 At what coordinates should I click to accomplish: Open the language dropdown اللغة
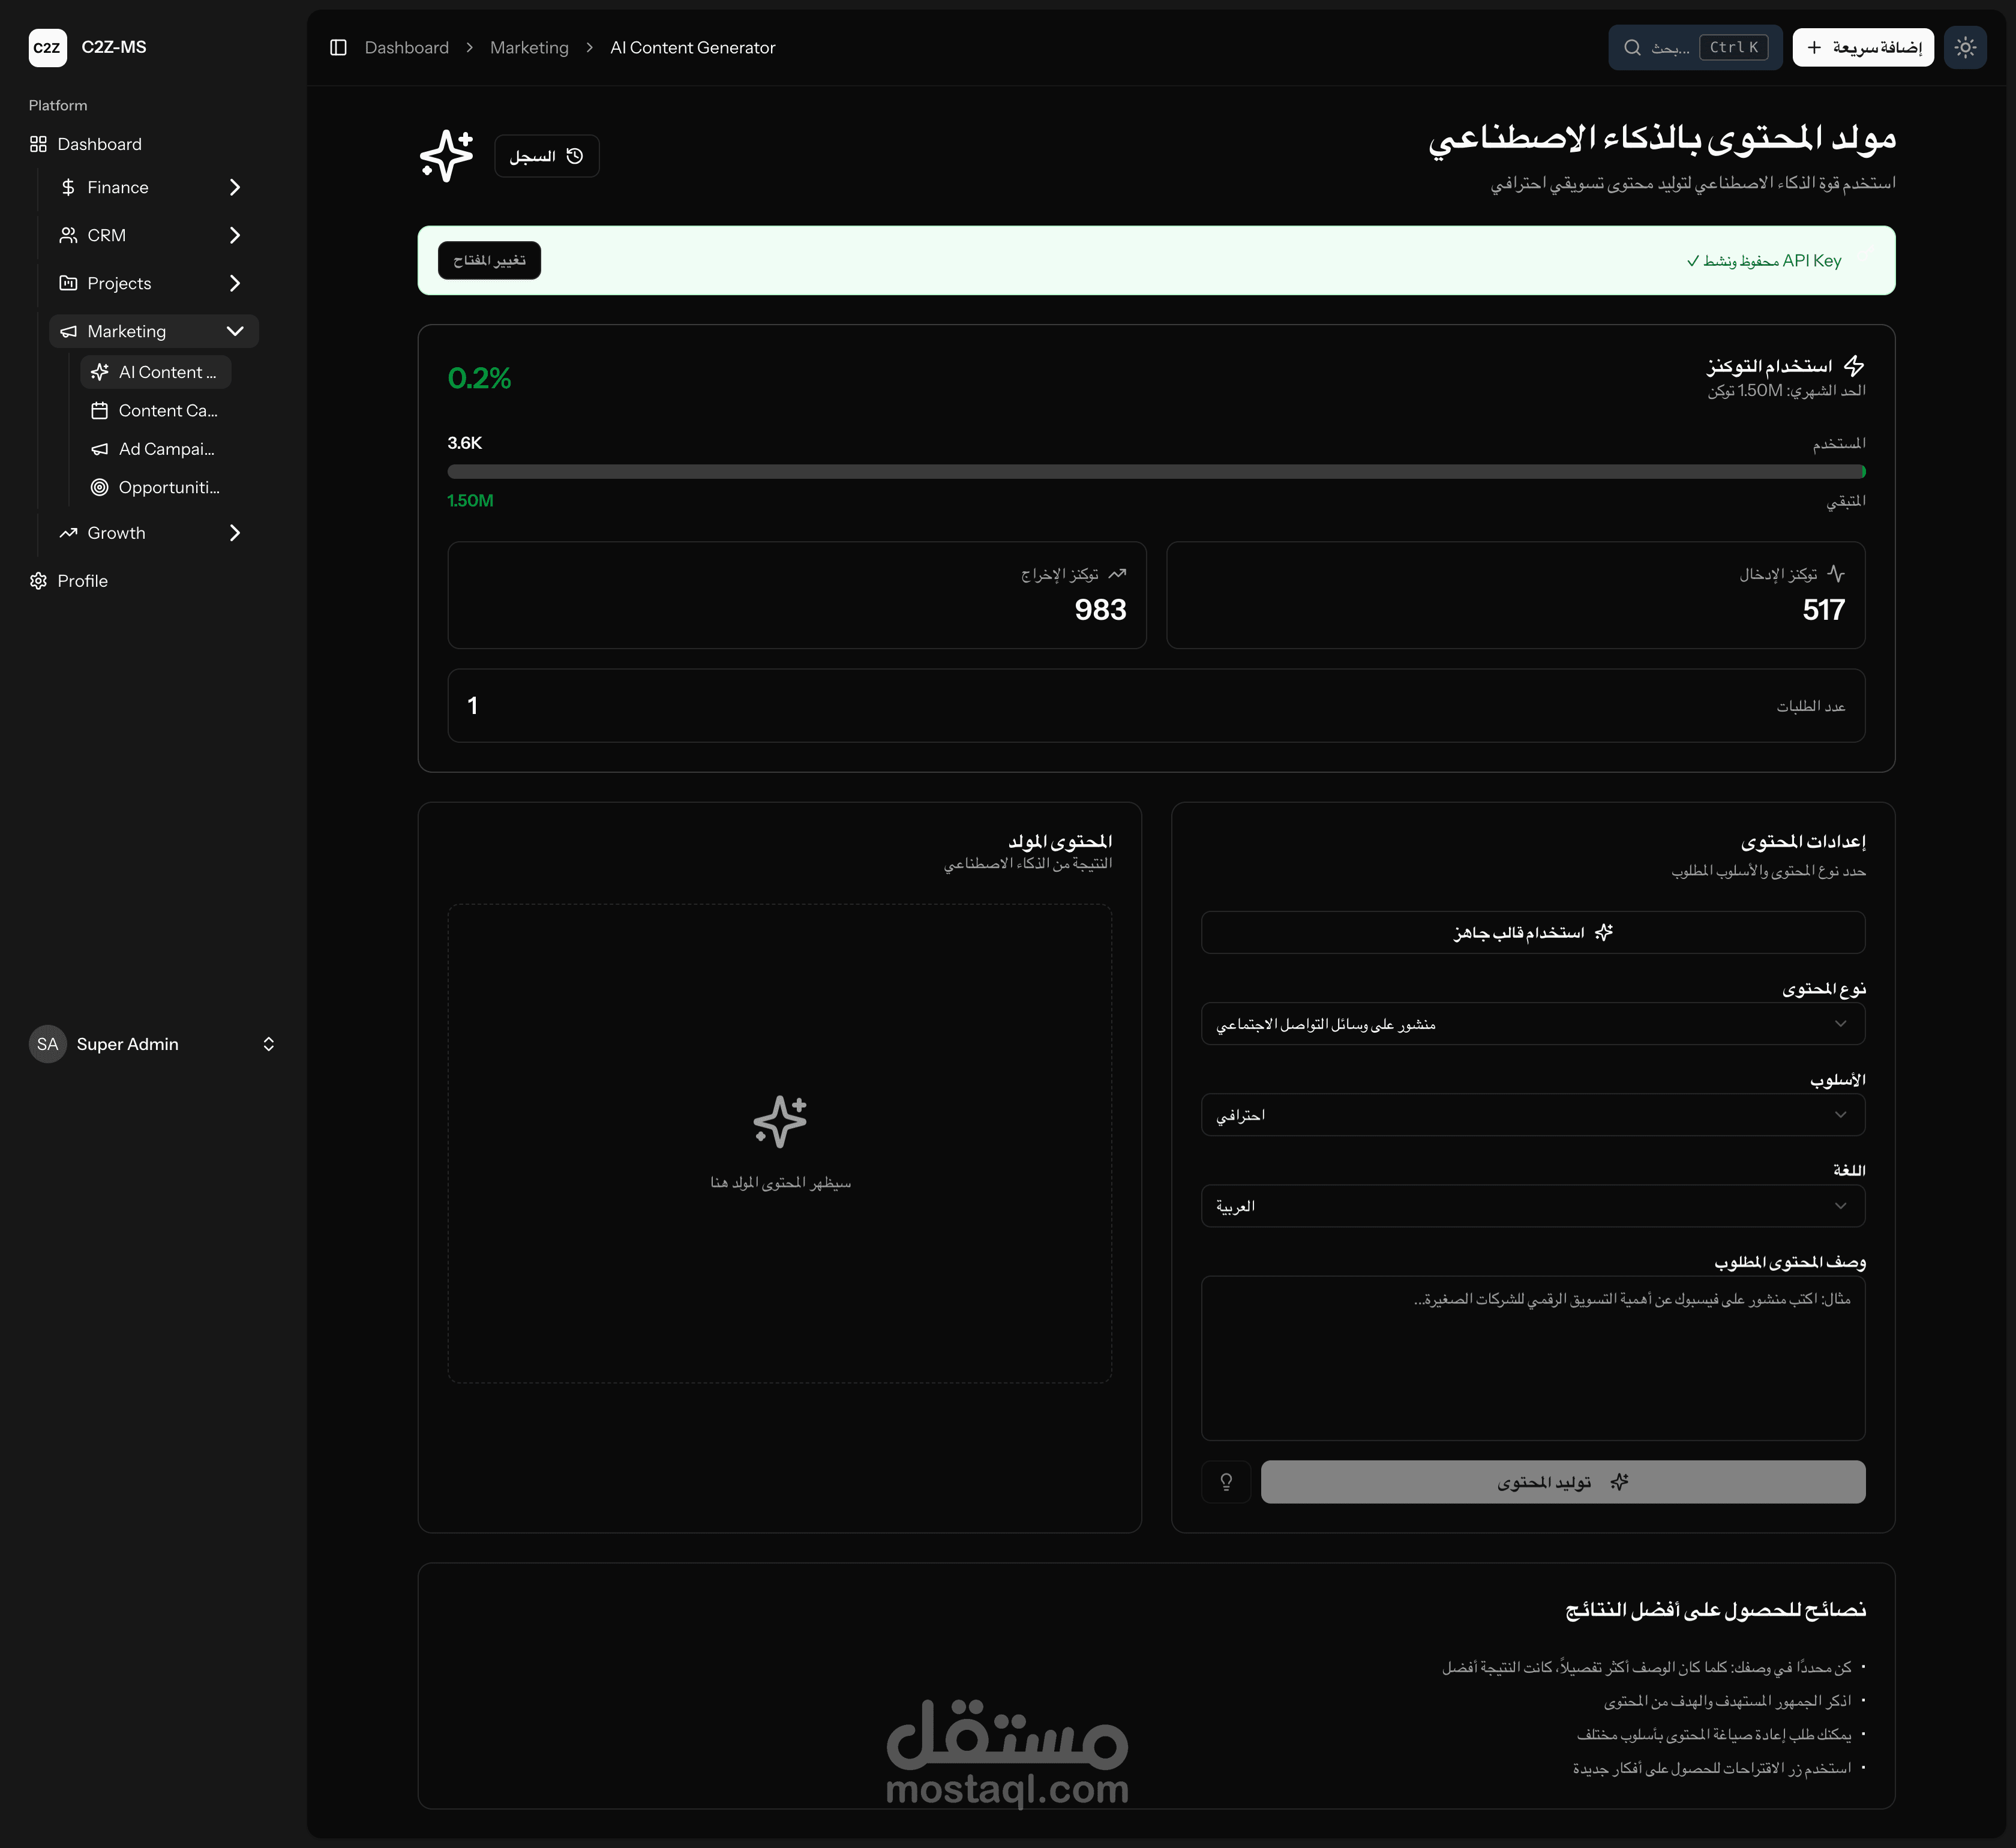[x=1532, y=1206]
